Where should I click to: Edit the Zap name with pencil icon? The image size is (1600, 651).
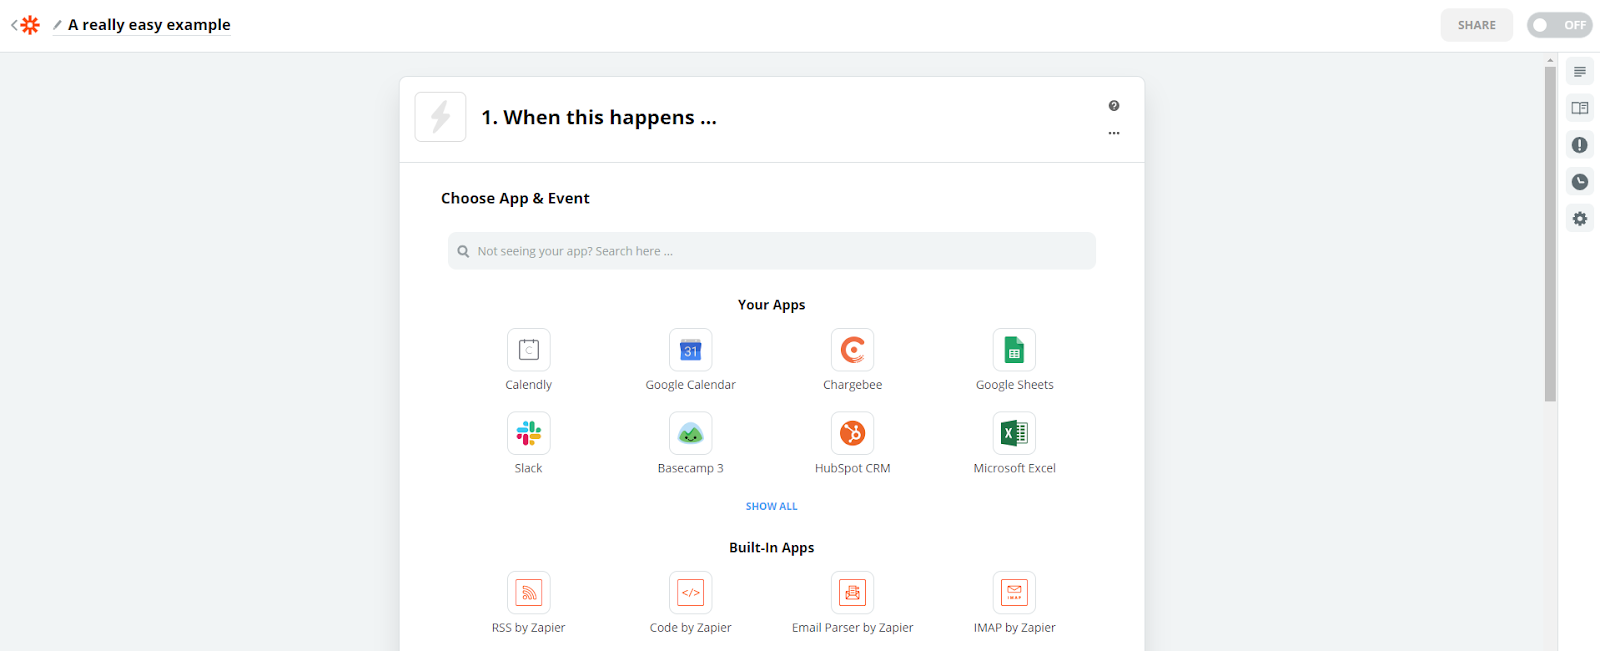[57, 25]
